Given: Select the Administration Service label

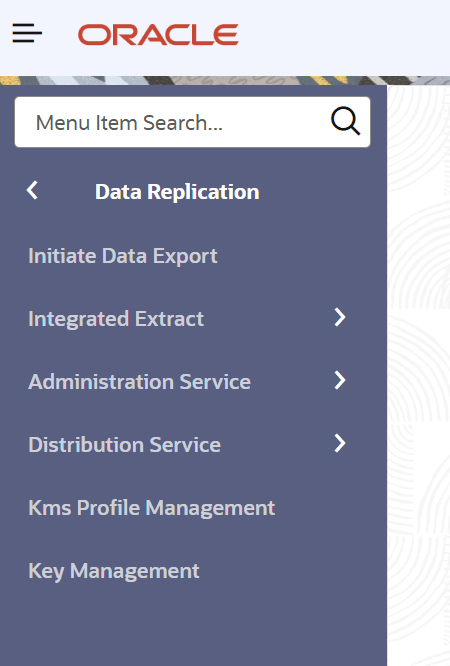Looking at the screenshot, I should click(139, 382).
